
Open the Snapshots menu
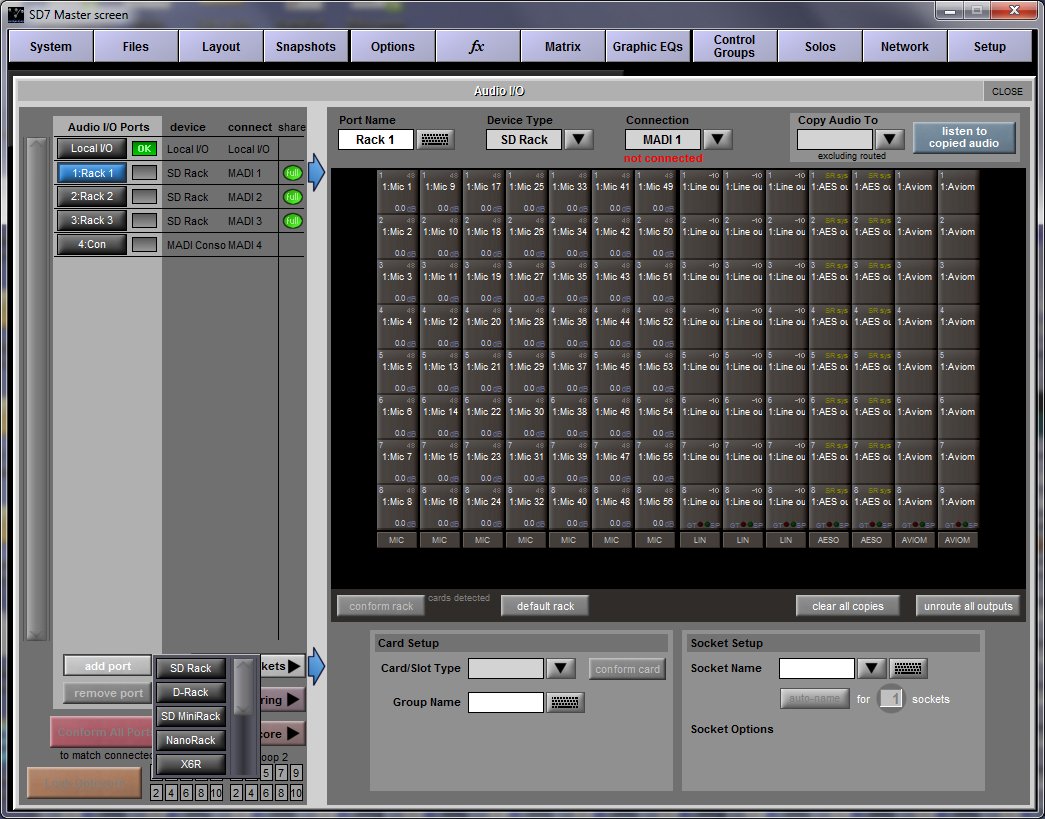(306, 47)
